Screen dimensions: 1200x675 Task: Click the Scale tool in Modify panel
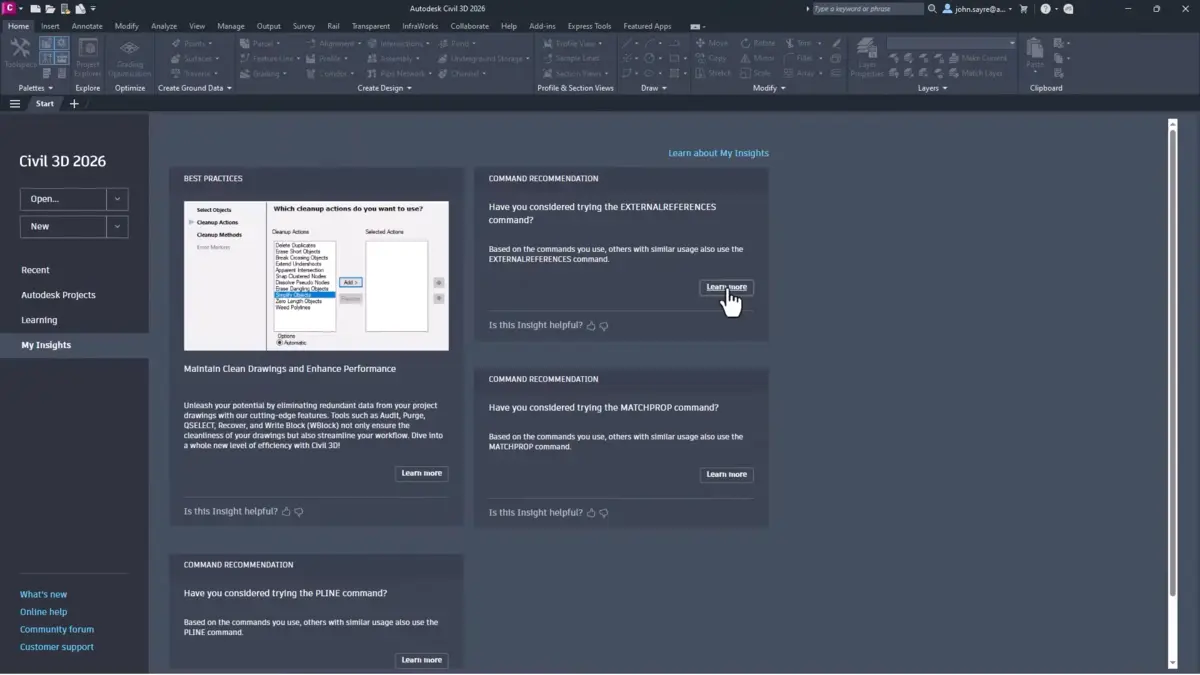[x=756, y=73]
